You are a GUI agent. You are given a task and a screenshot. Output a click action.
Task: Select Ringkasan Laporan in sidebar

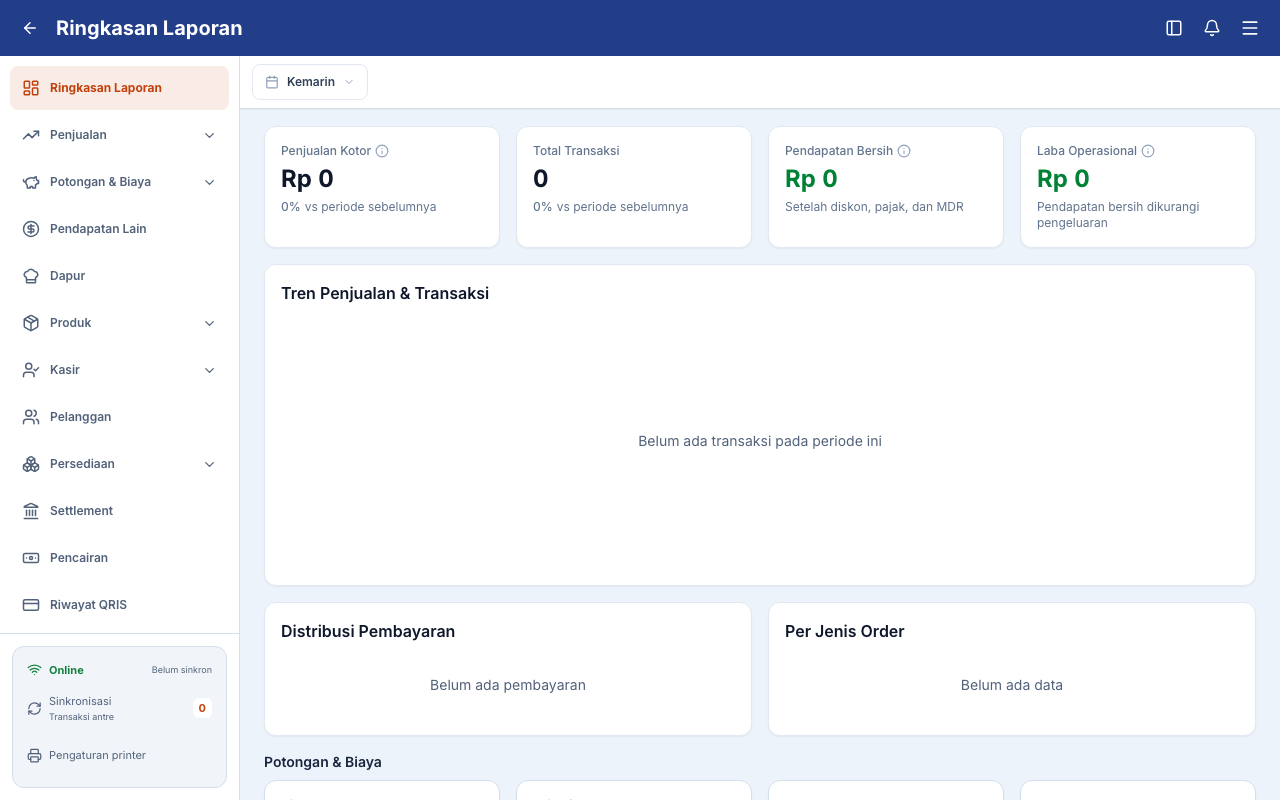pyautogui.click(x=119, y=88)
